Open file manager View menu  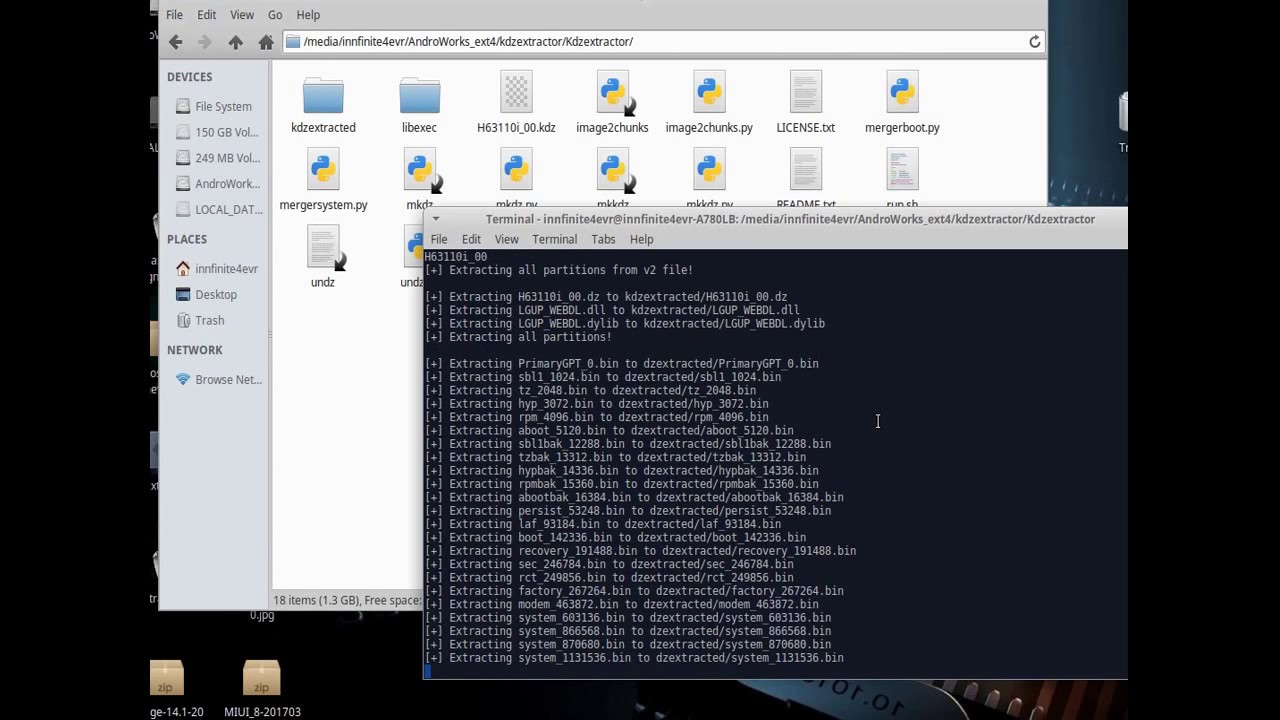(242, 15)
